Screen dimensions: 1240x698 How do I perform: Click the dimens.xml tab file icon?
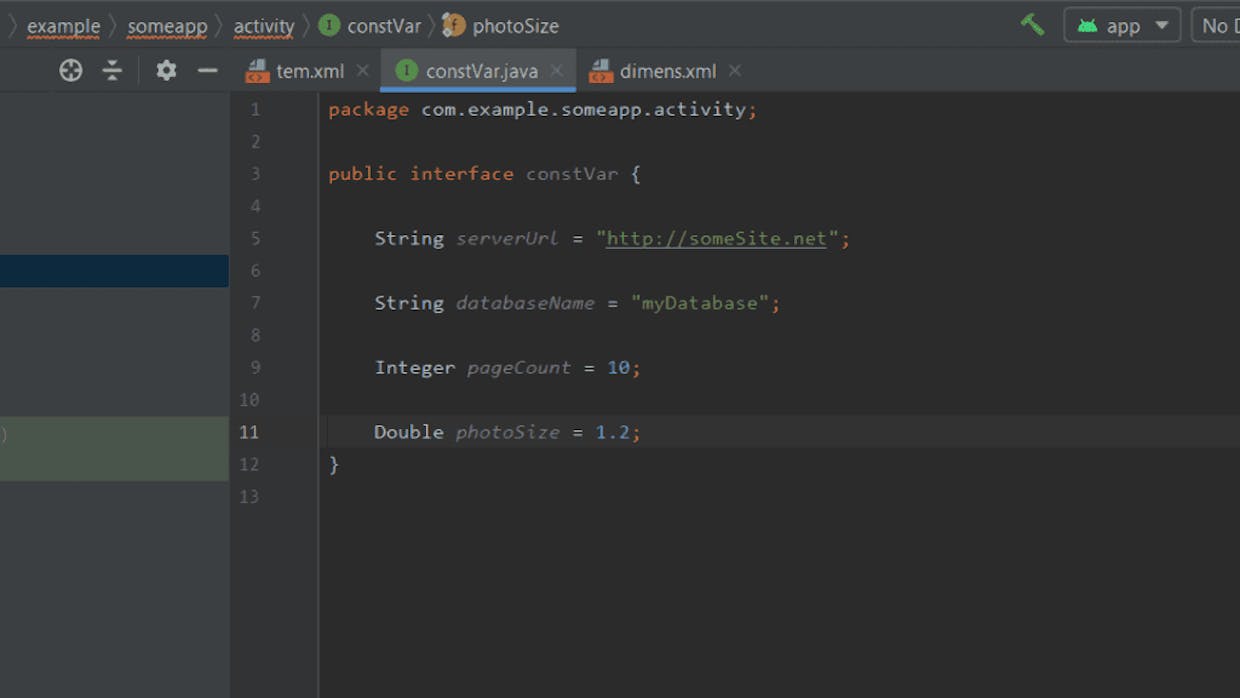(601, 71)
